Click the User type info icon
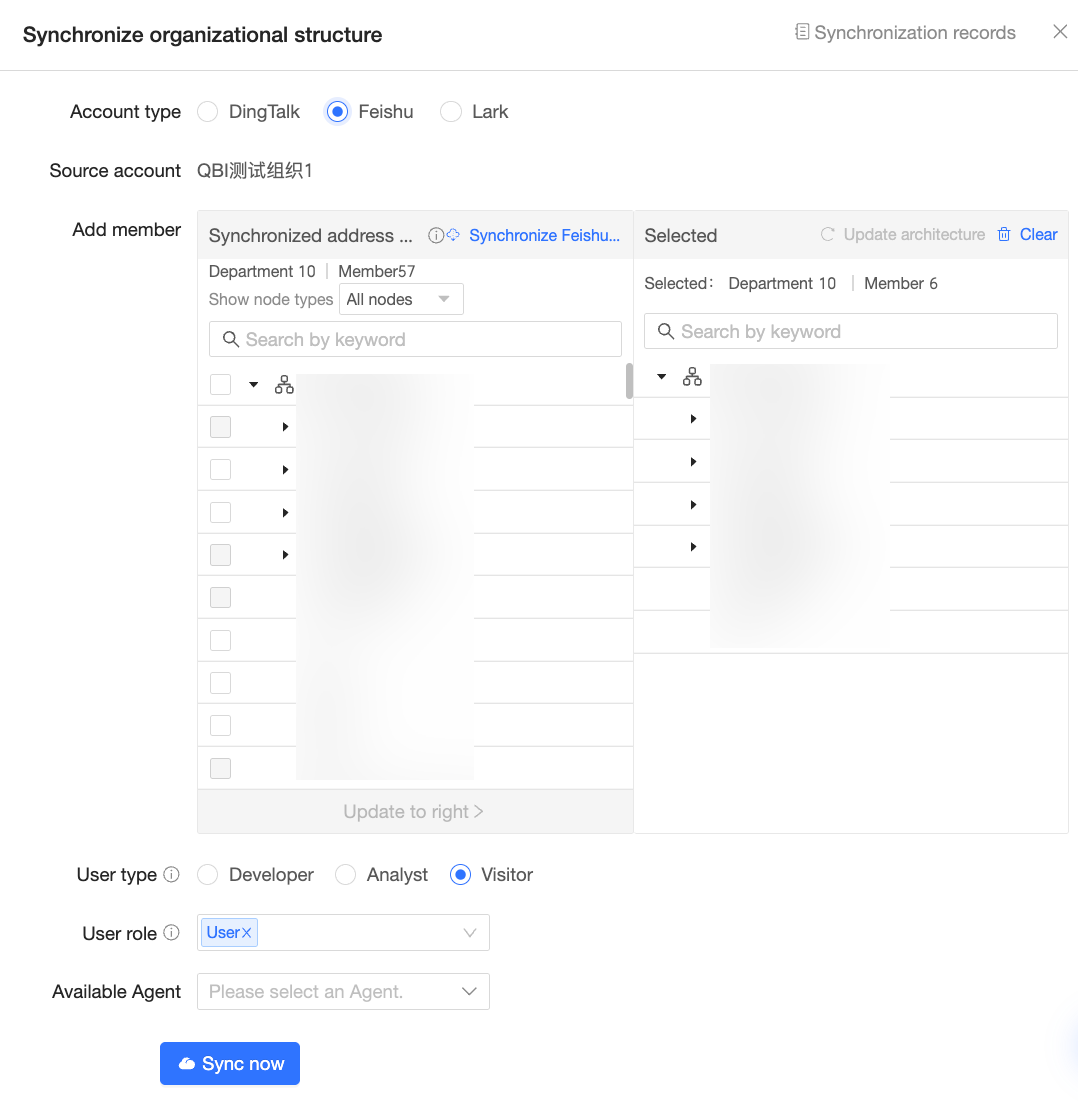The height and width of the screenshot is (1102, 1078). (x=171, y=874)
